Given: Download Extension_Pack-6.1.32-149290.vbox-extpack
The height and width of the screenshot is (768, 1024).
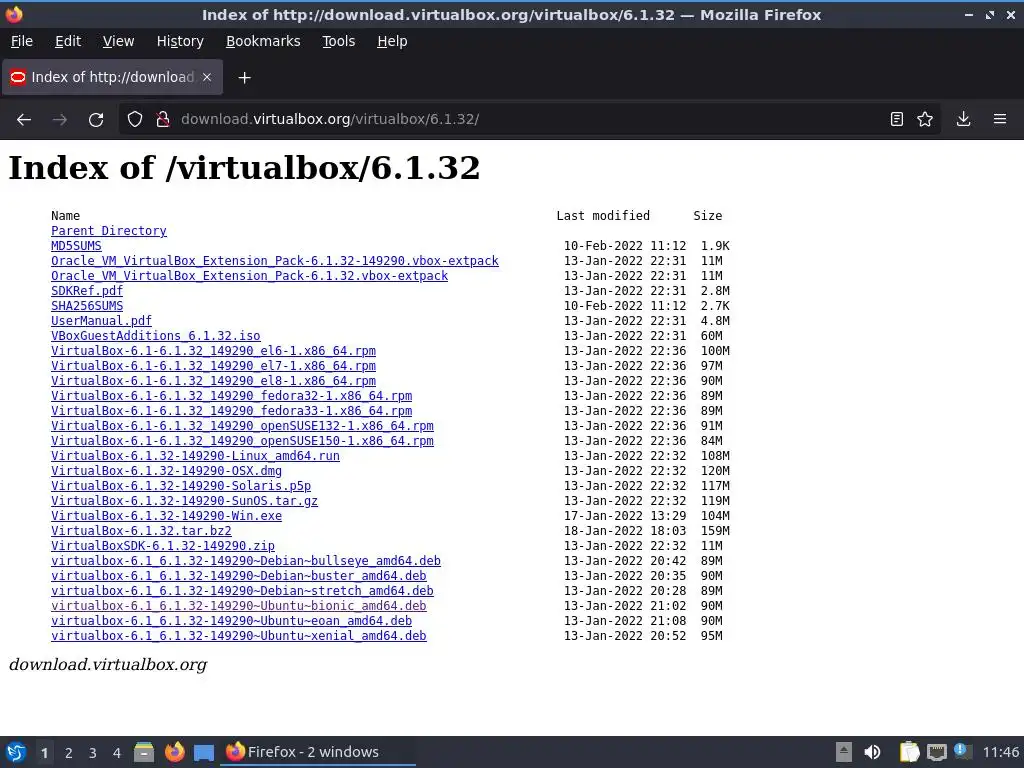Looking at the screenshot, I should tap(274, 261).
